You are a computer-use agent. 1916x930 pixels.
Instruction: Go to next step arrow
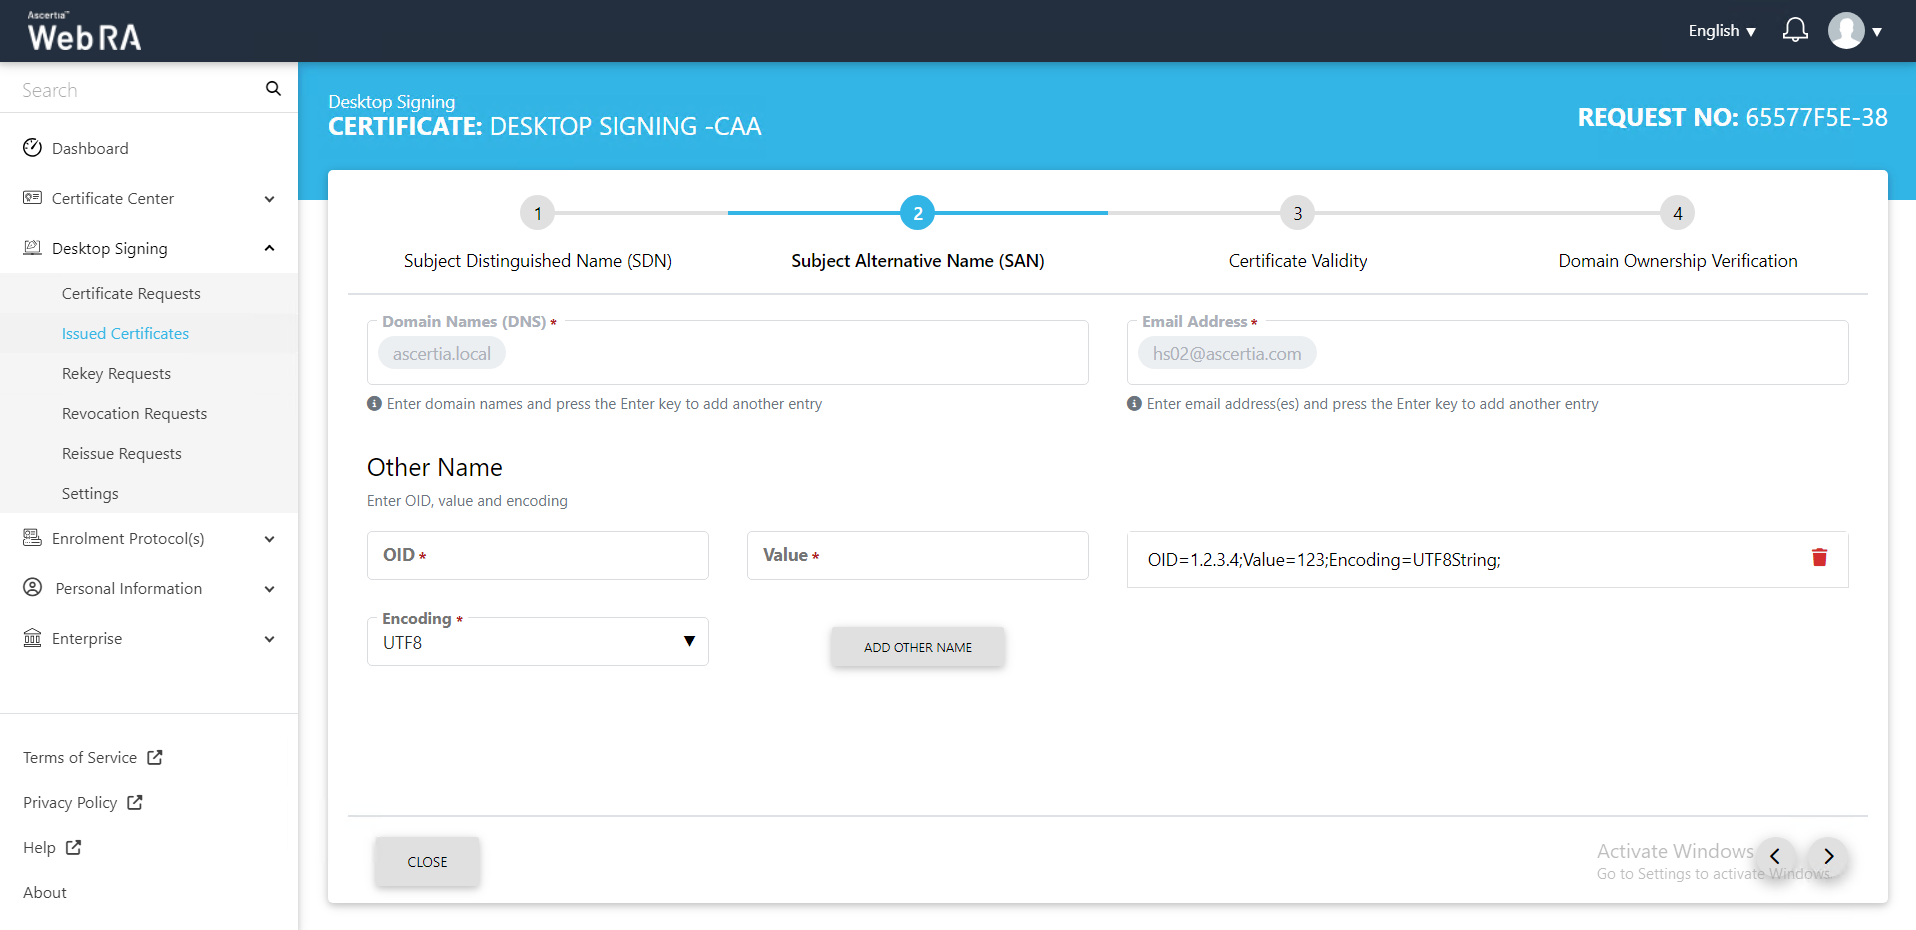tap(1828, 856)
